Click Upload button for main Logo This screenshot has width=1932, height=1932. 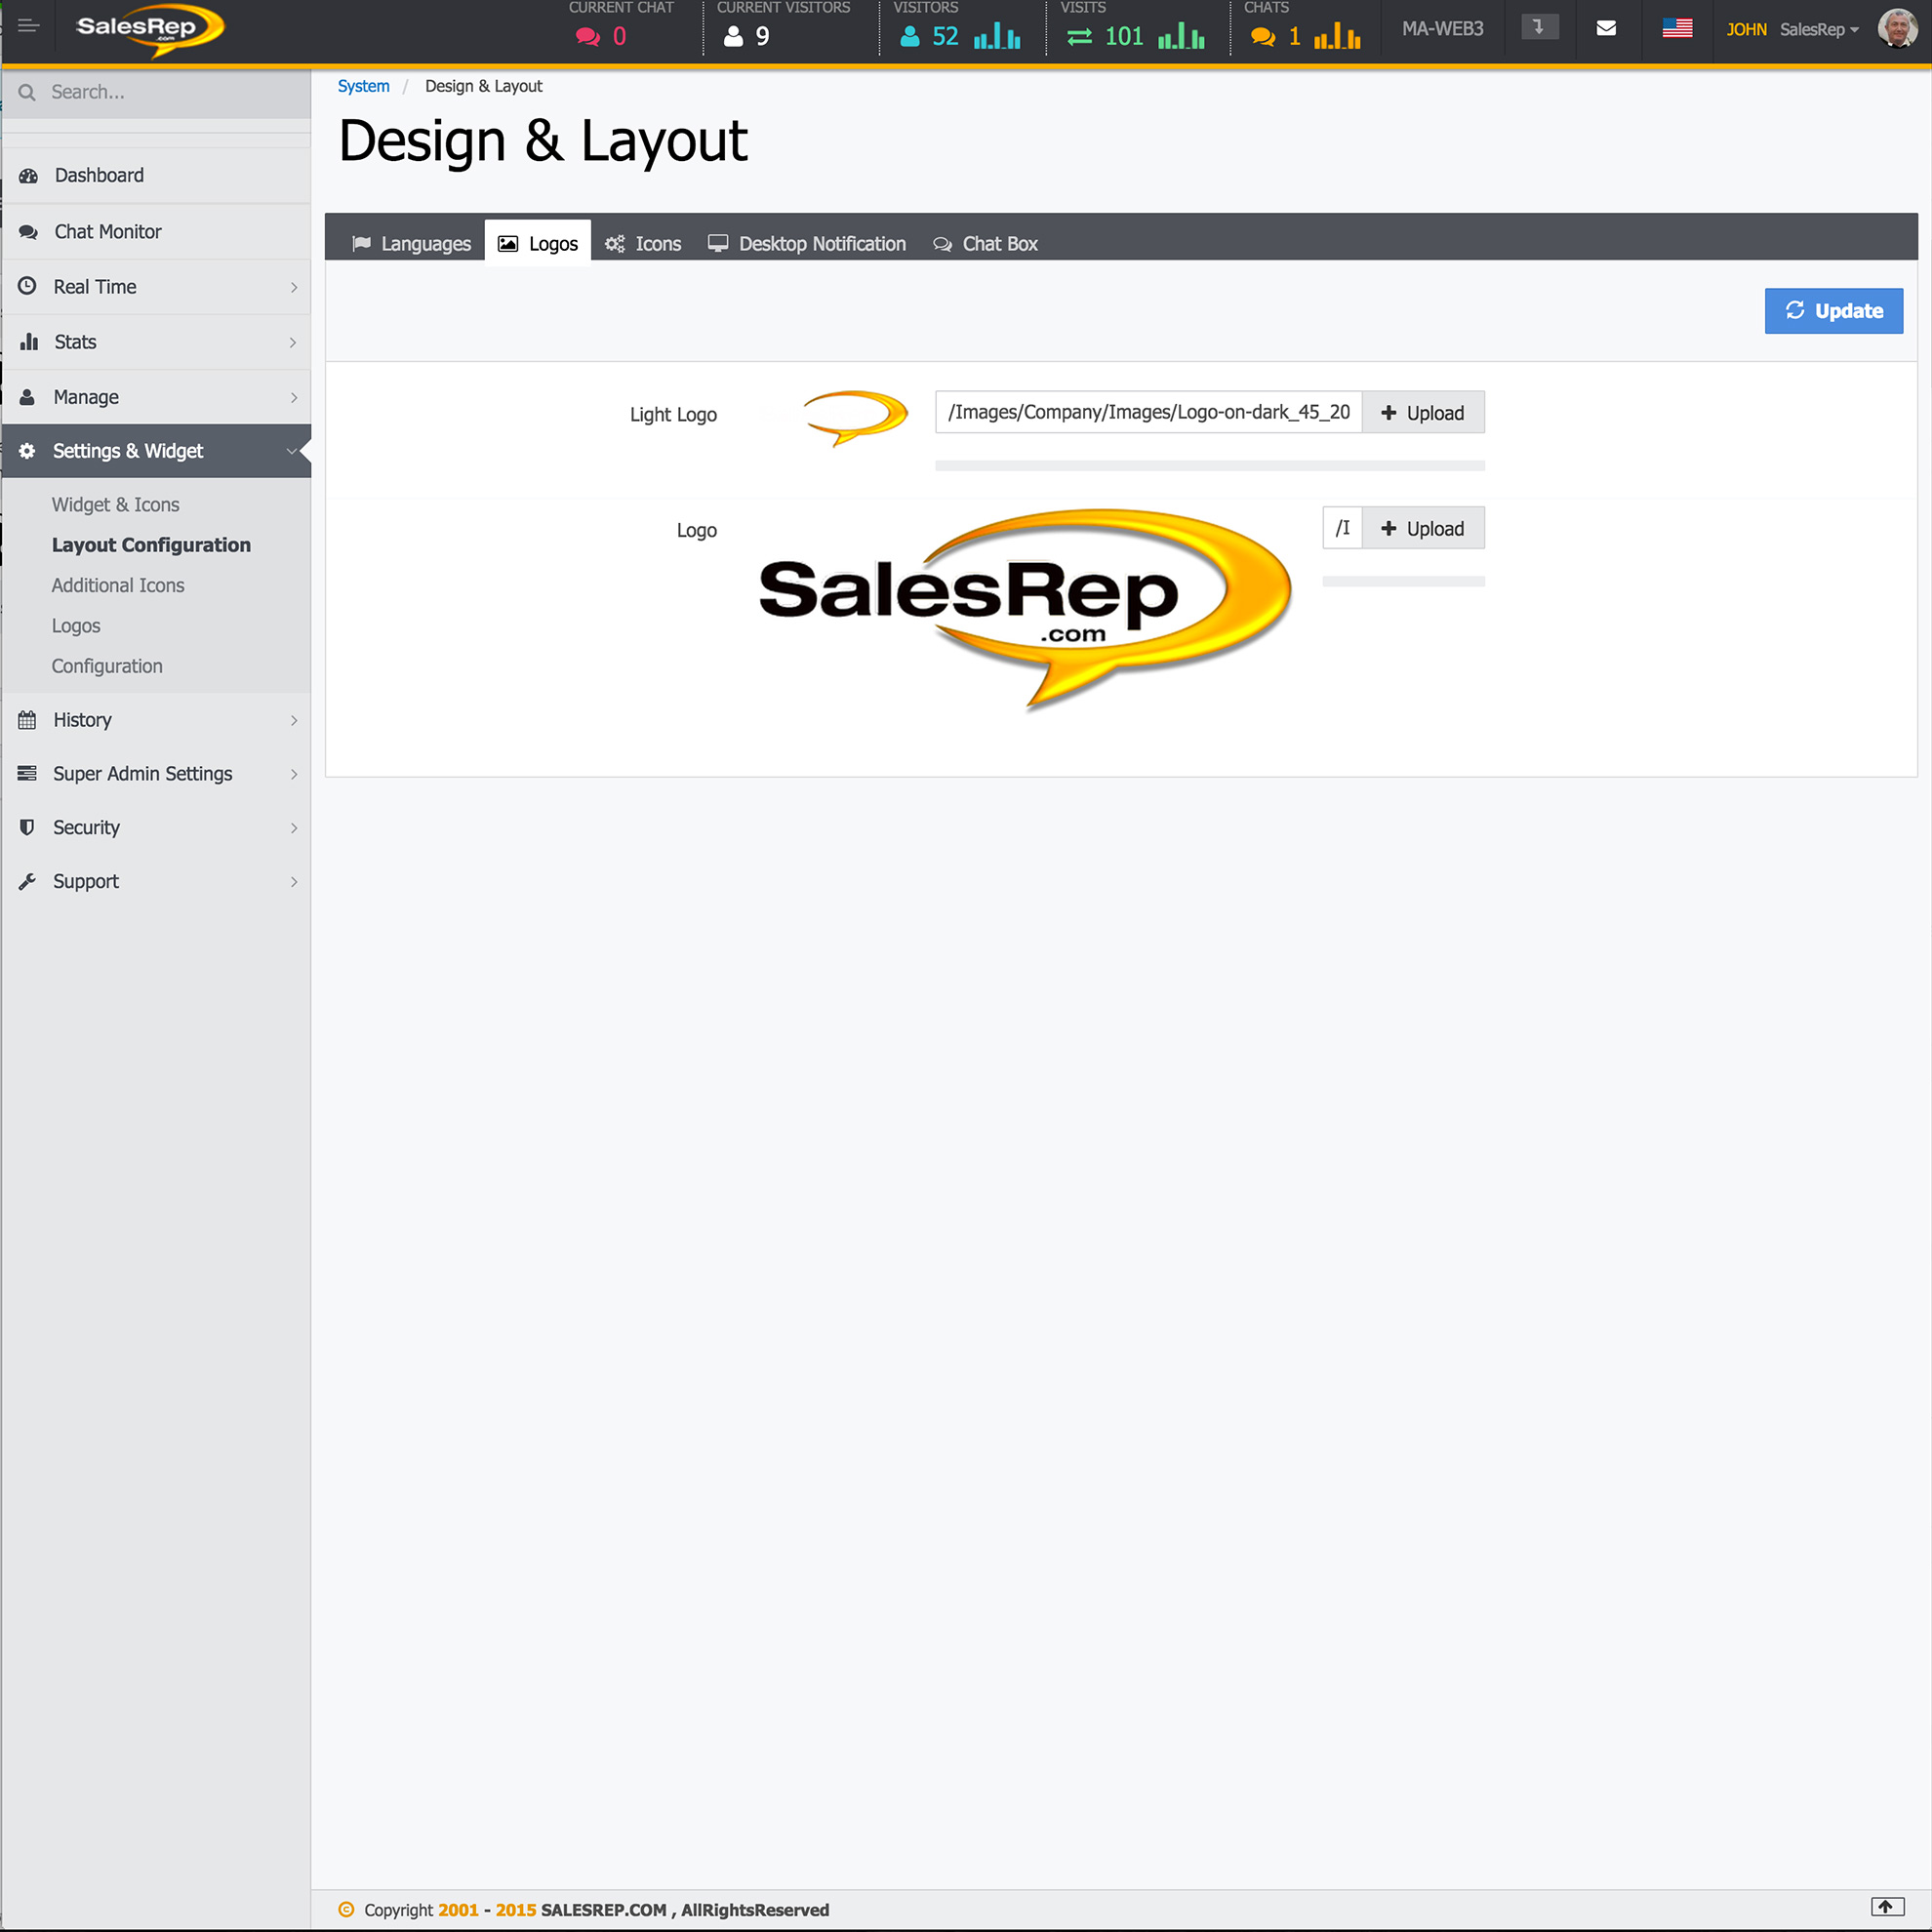1423,528
